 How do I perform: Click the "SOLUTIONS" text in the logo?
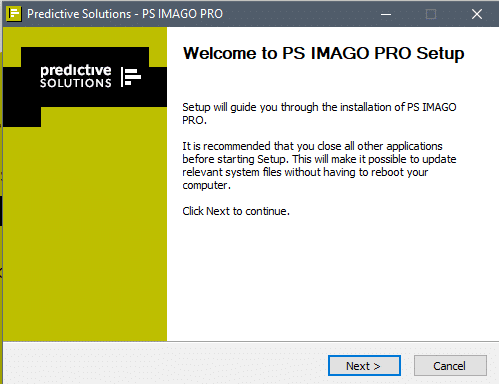[76, 83]
